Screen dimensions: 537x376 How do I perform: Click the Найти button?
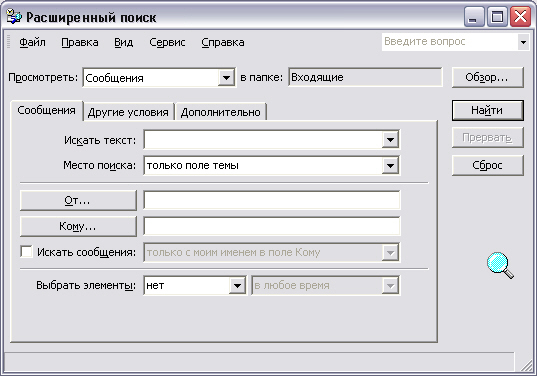click(487, 110)
